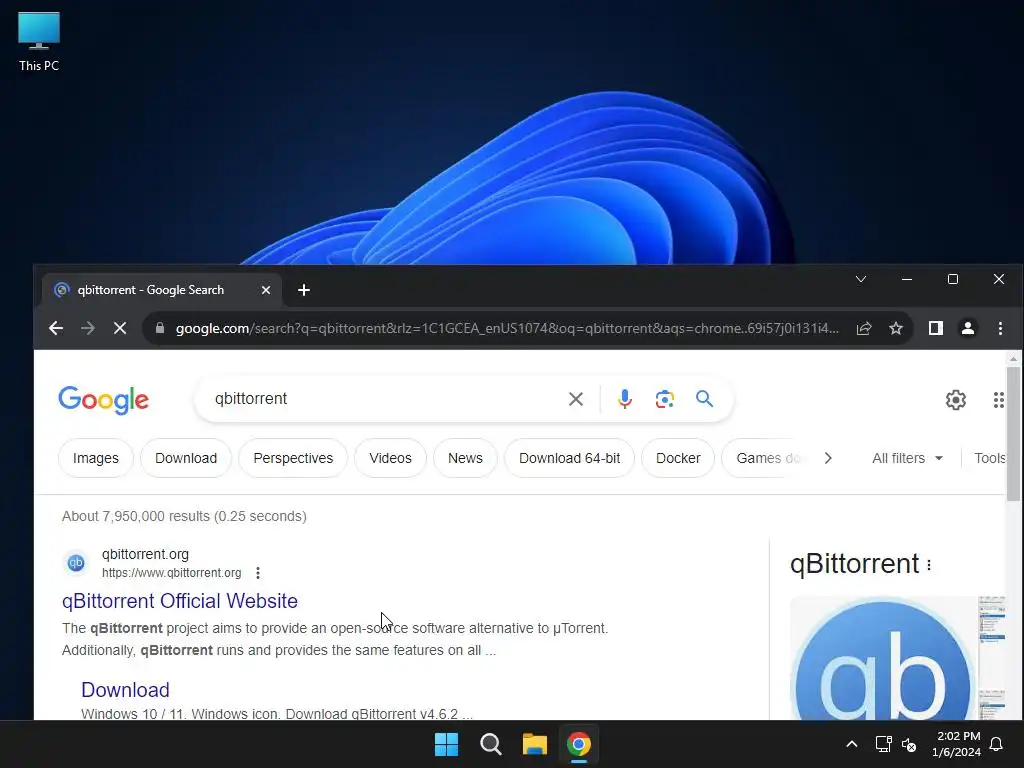Show more search filter chips arrow
1024x768 pixels.
(828, 458)
